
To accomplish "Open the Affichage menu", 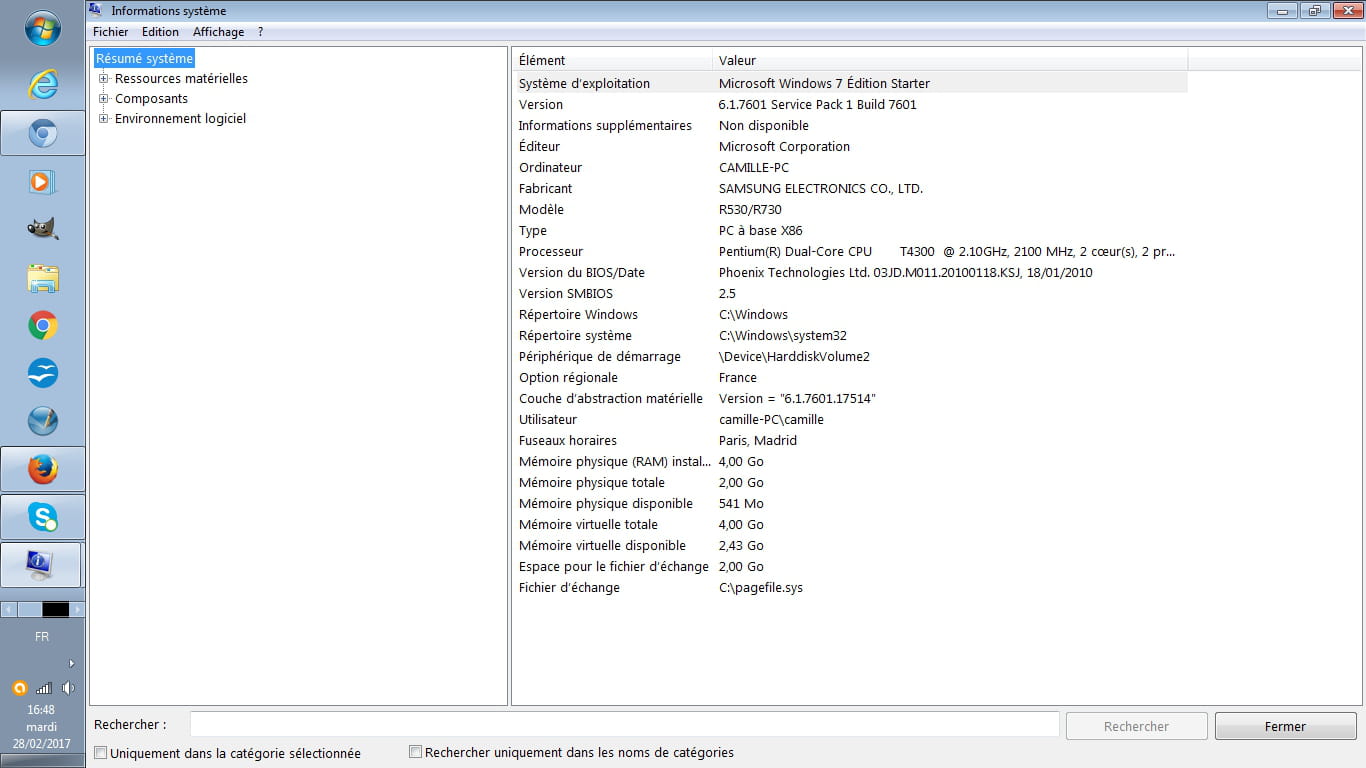I will [x=219, y=32].
